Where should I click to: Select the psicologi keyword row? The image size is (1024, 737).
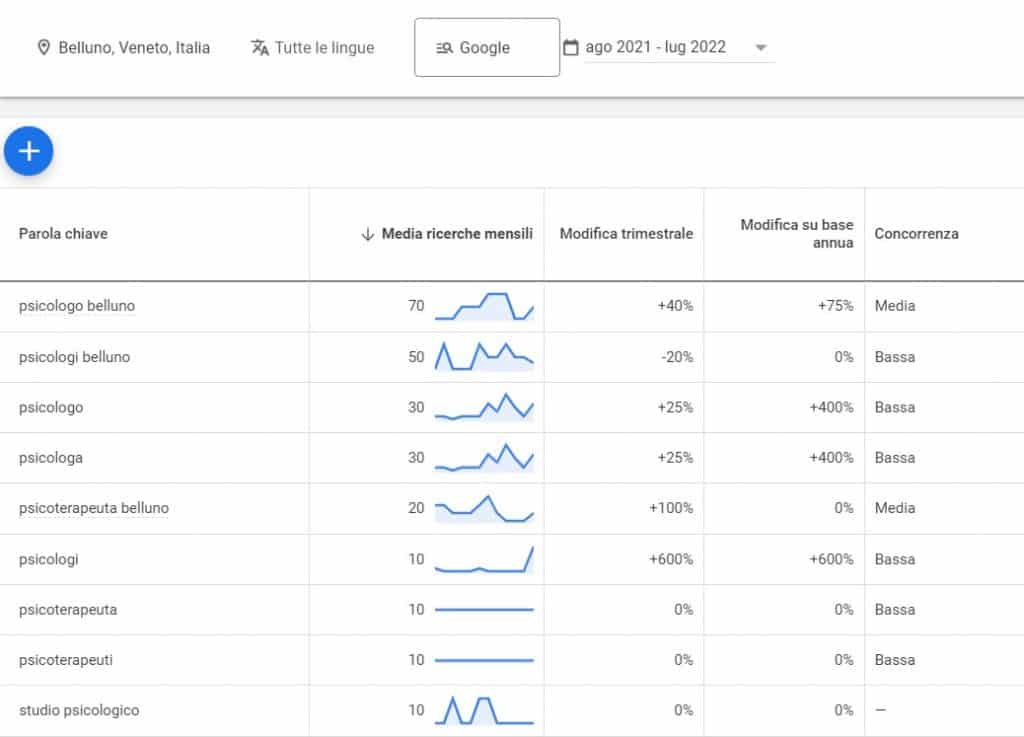coord(512,559)
